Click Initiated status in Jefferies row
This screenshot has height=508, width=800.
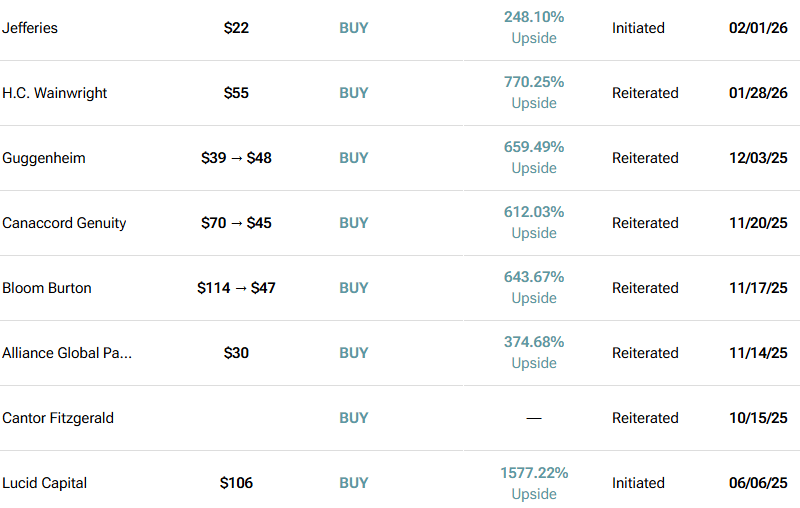point(638,28)
